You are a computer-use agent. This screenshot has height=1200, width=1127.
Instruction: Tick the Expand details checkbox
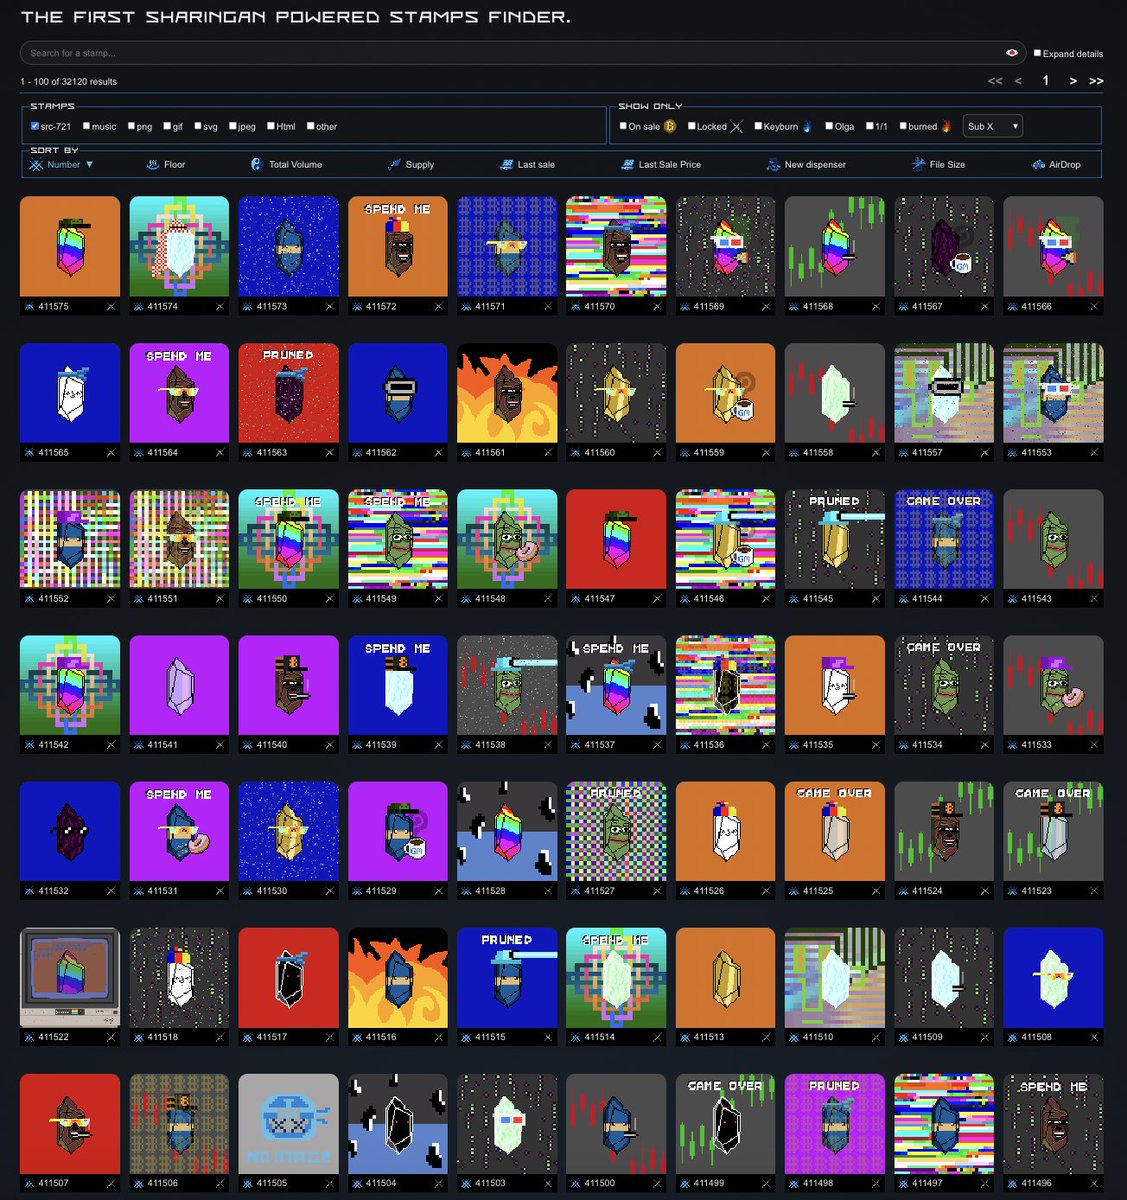pyautogui.click(x=1037, y=53)
